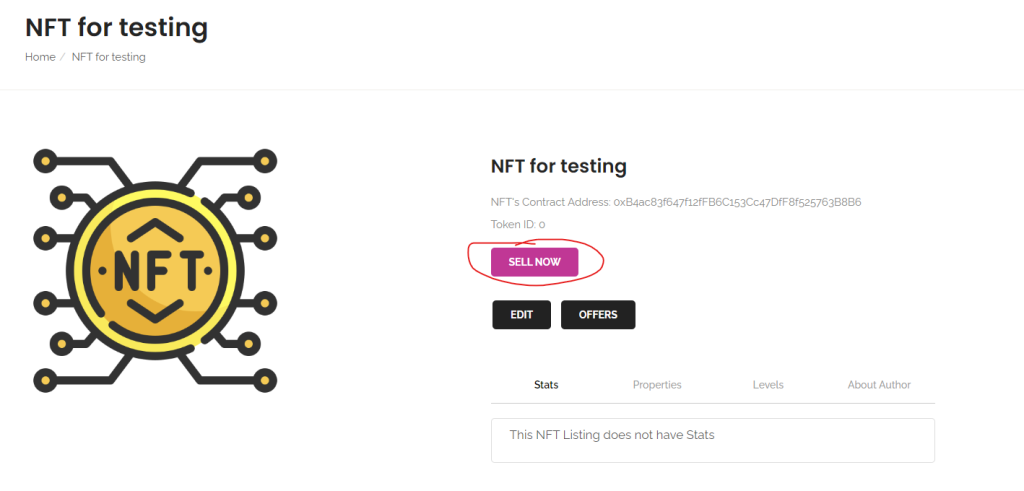Click the NFT name heading above contract address
Image resolution: width=1024 pixels, height=491 pixels.
pyautogui.click(x=558, y=166)
